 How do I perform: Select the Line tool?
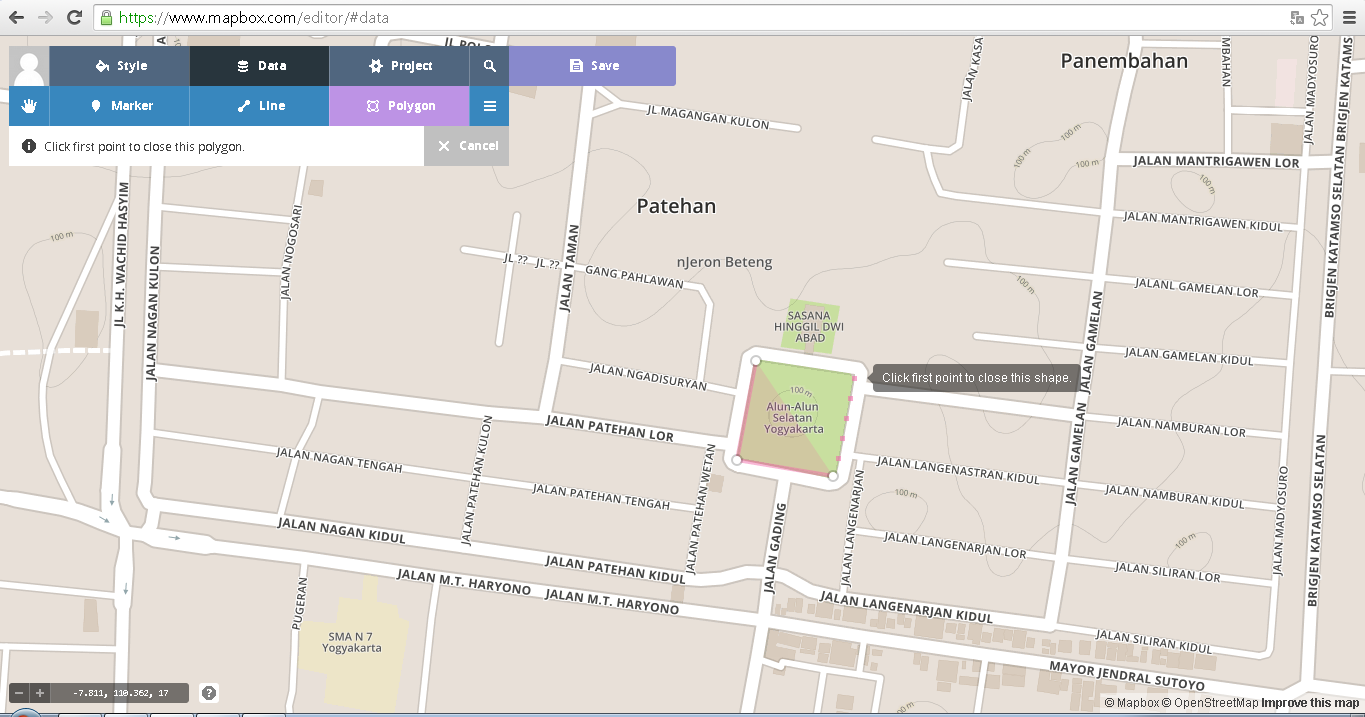(258, 105)
